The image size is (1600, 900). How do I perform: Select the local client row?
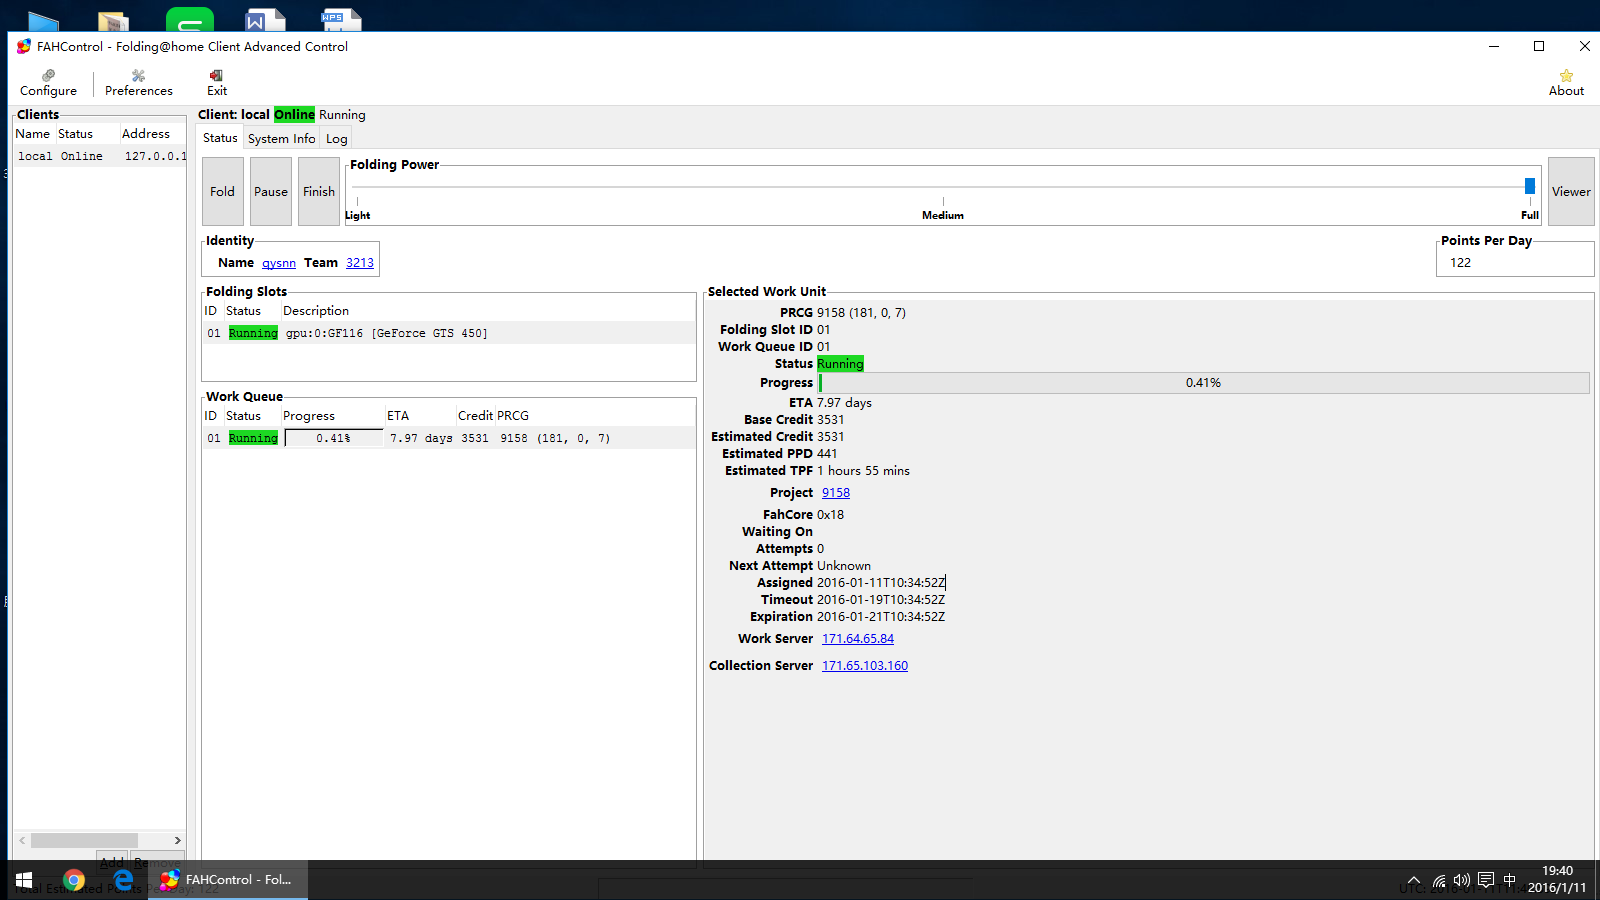[99, 156]
